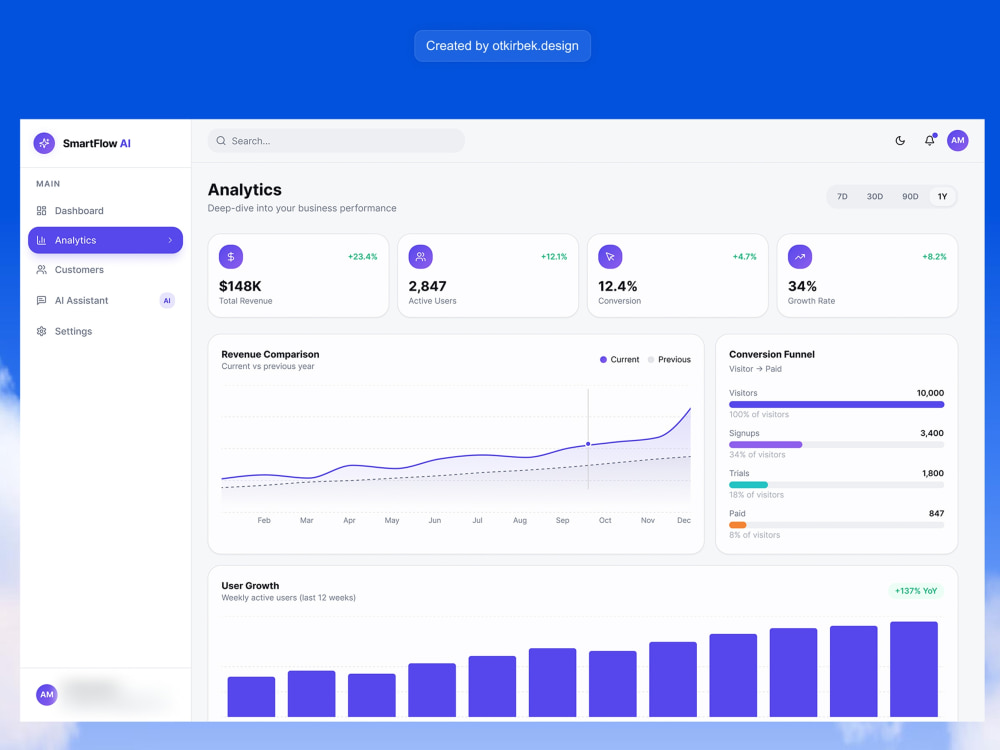Click the trend arrow icon on Growth Rate card
Viewport: 1000px width, 750px height.
(x=800, y=256)
